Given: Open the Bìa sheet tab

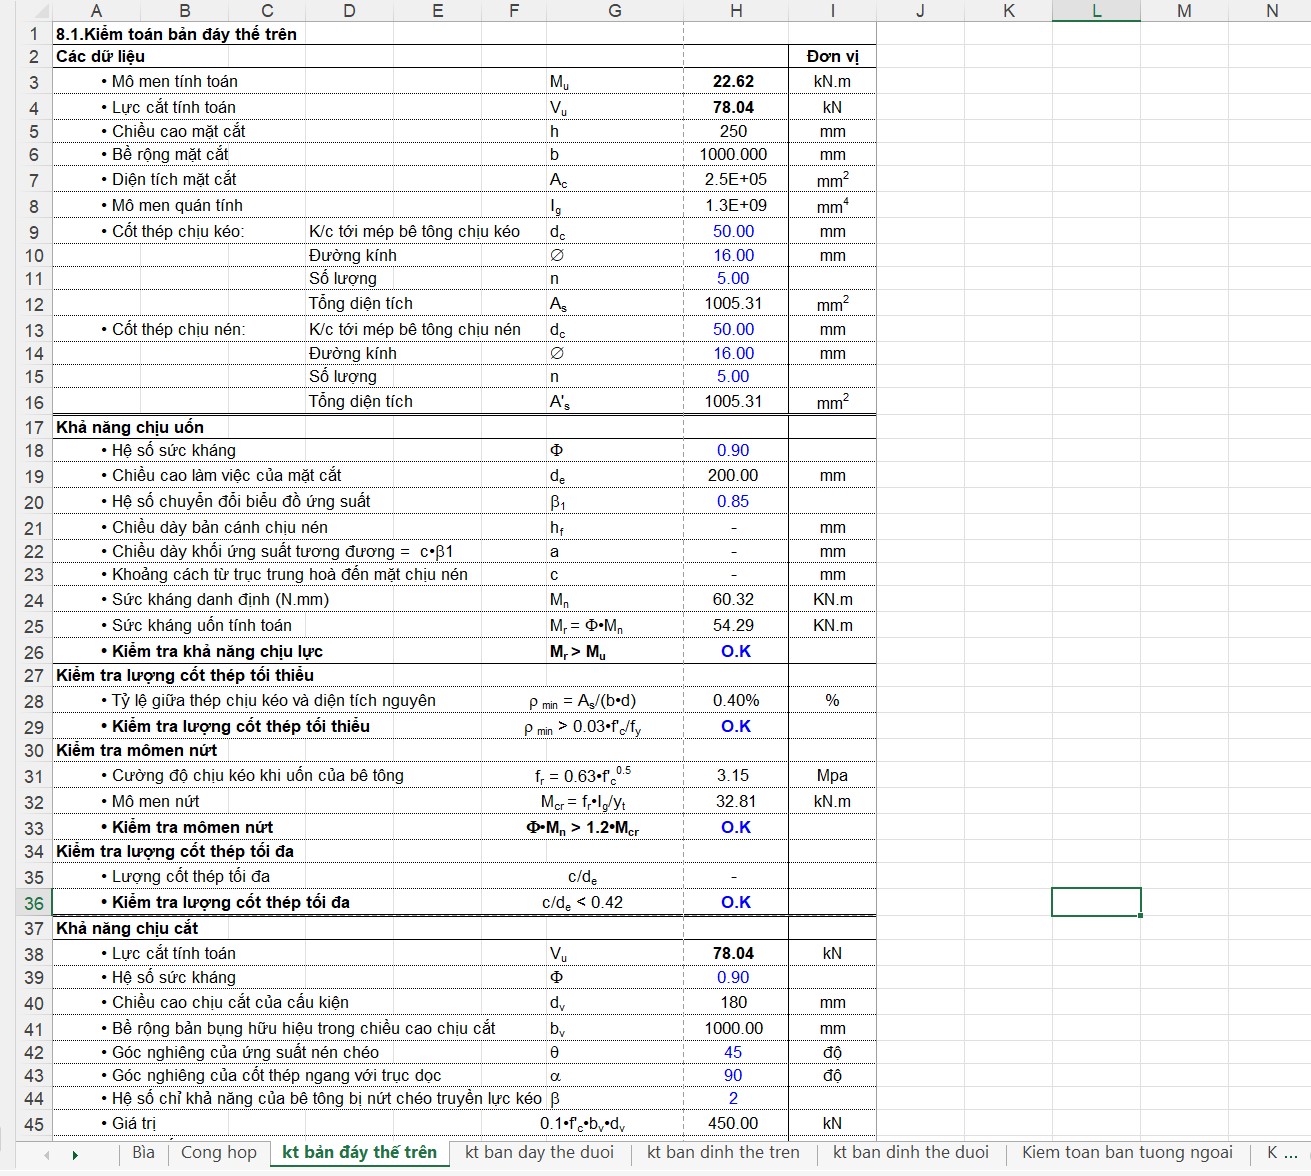Looking at the screenshot, I should click(x=143, y=1152).
